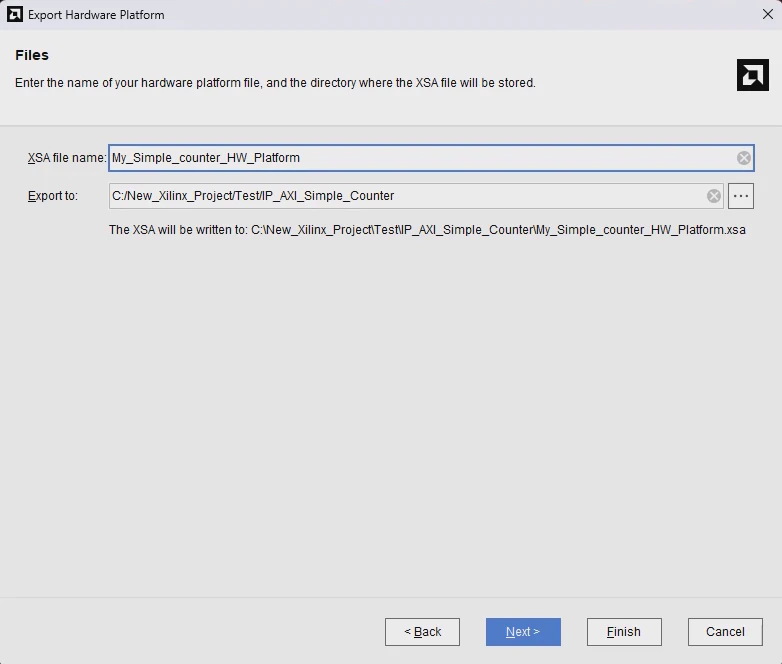Click the AMD icon in title bar

point(14,14)
